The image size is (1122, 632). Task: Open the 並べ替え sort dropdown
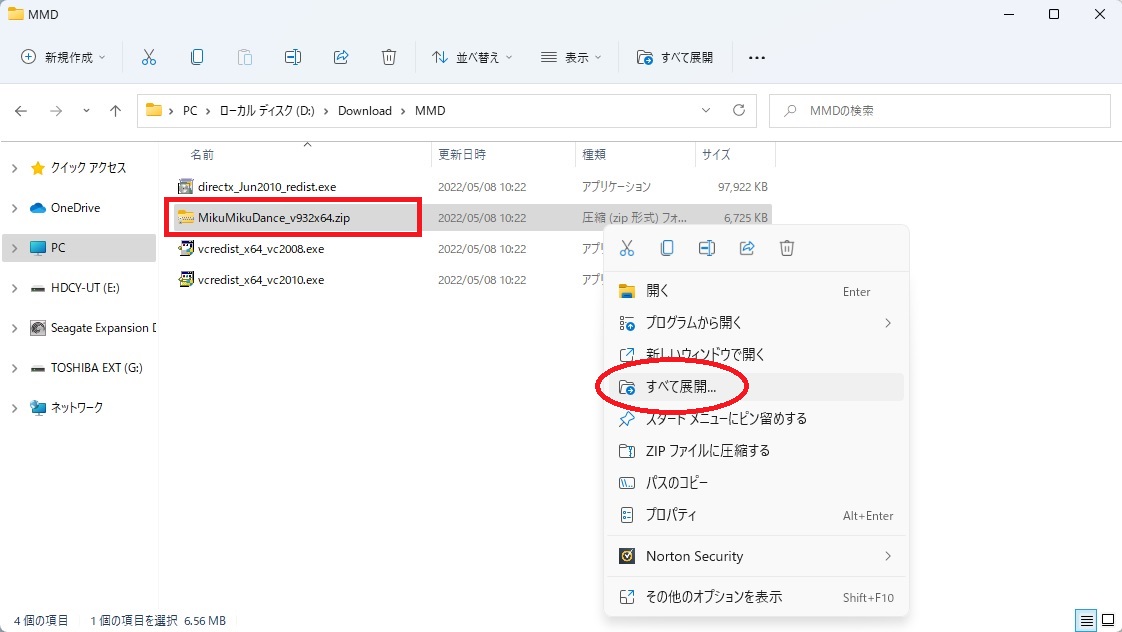(x=472, y=57)
